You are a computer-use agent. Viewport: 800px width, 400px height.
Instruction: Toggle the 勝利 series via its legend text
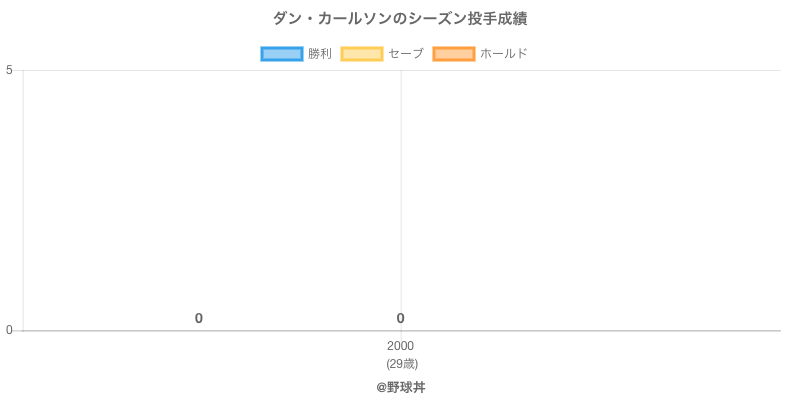(x=320, y=54)
